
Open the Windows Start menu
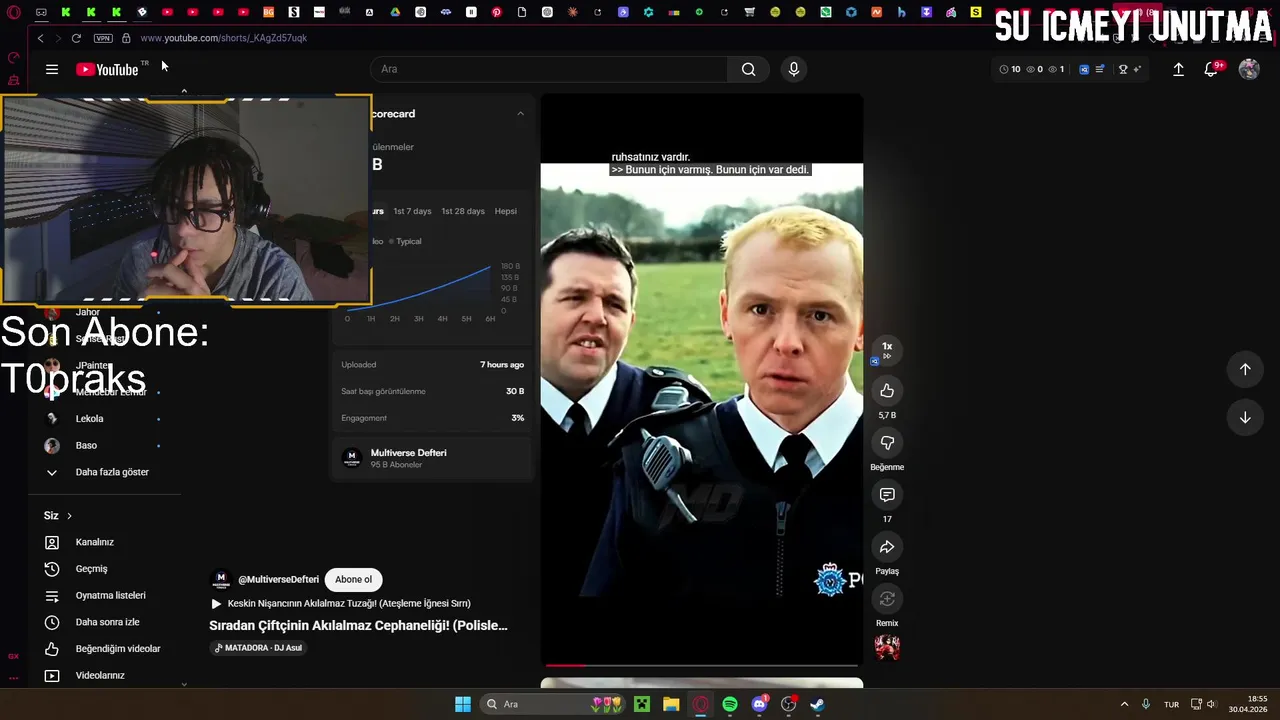pos(463,704)
